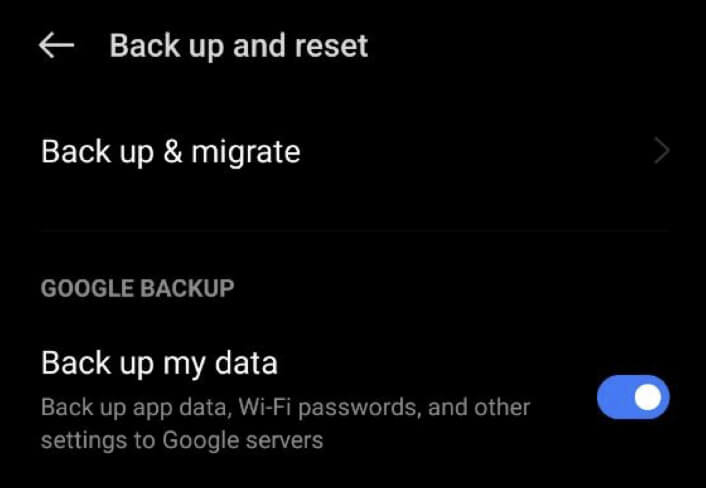Viewport: 706px width, 488px height.
Task: Click the Back up my data label
Action: pyautogui.click(x=159, y=362)
